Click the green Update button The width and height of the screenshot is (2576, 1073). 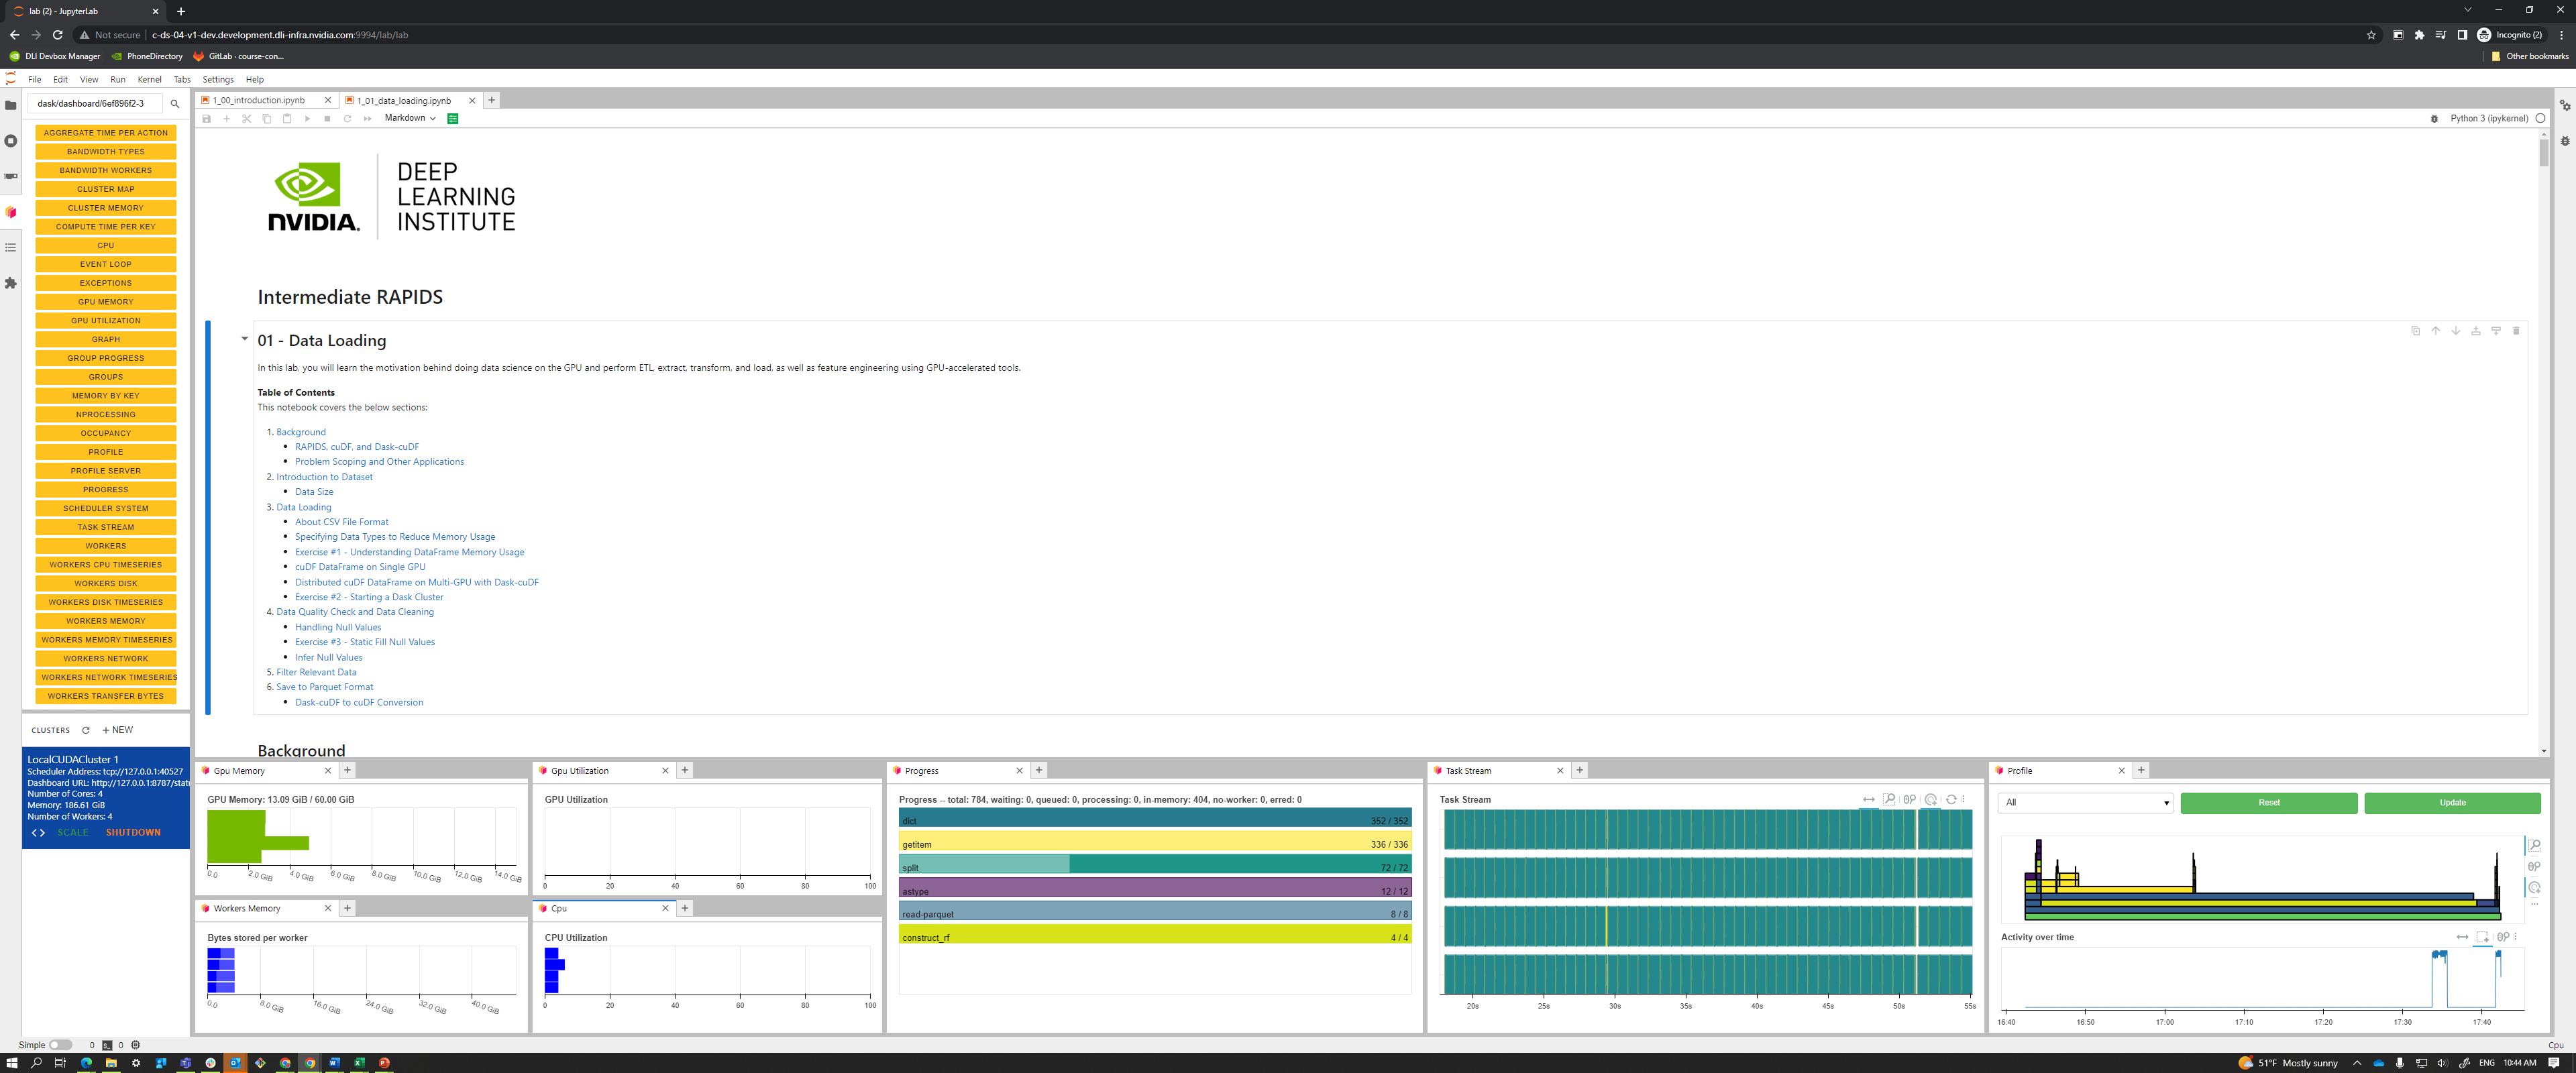click(x=2452, y=803)
